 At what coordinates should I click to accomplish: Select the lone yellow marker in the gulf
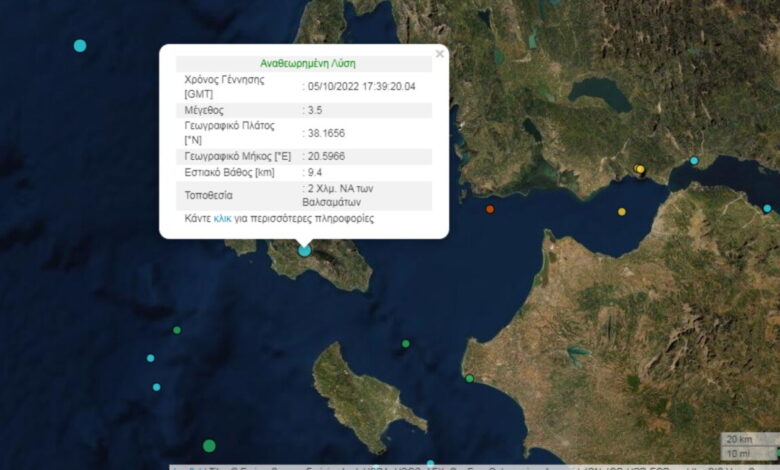pyautogui.click(x=622, y=211)
